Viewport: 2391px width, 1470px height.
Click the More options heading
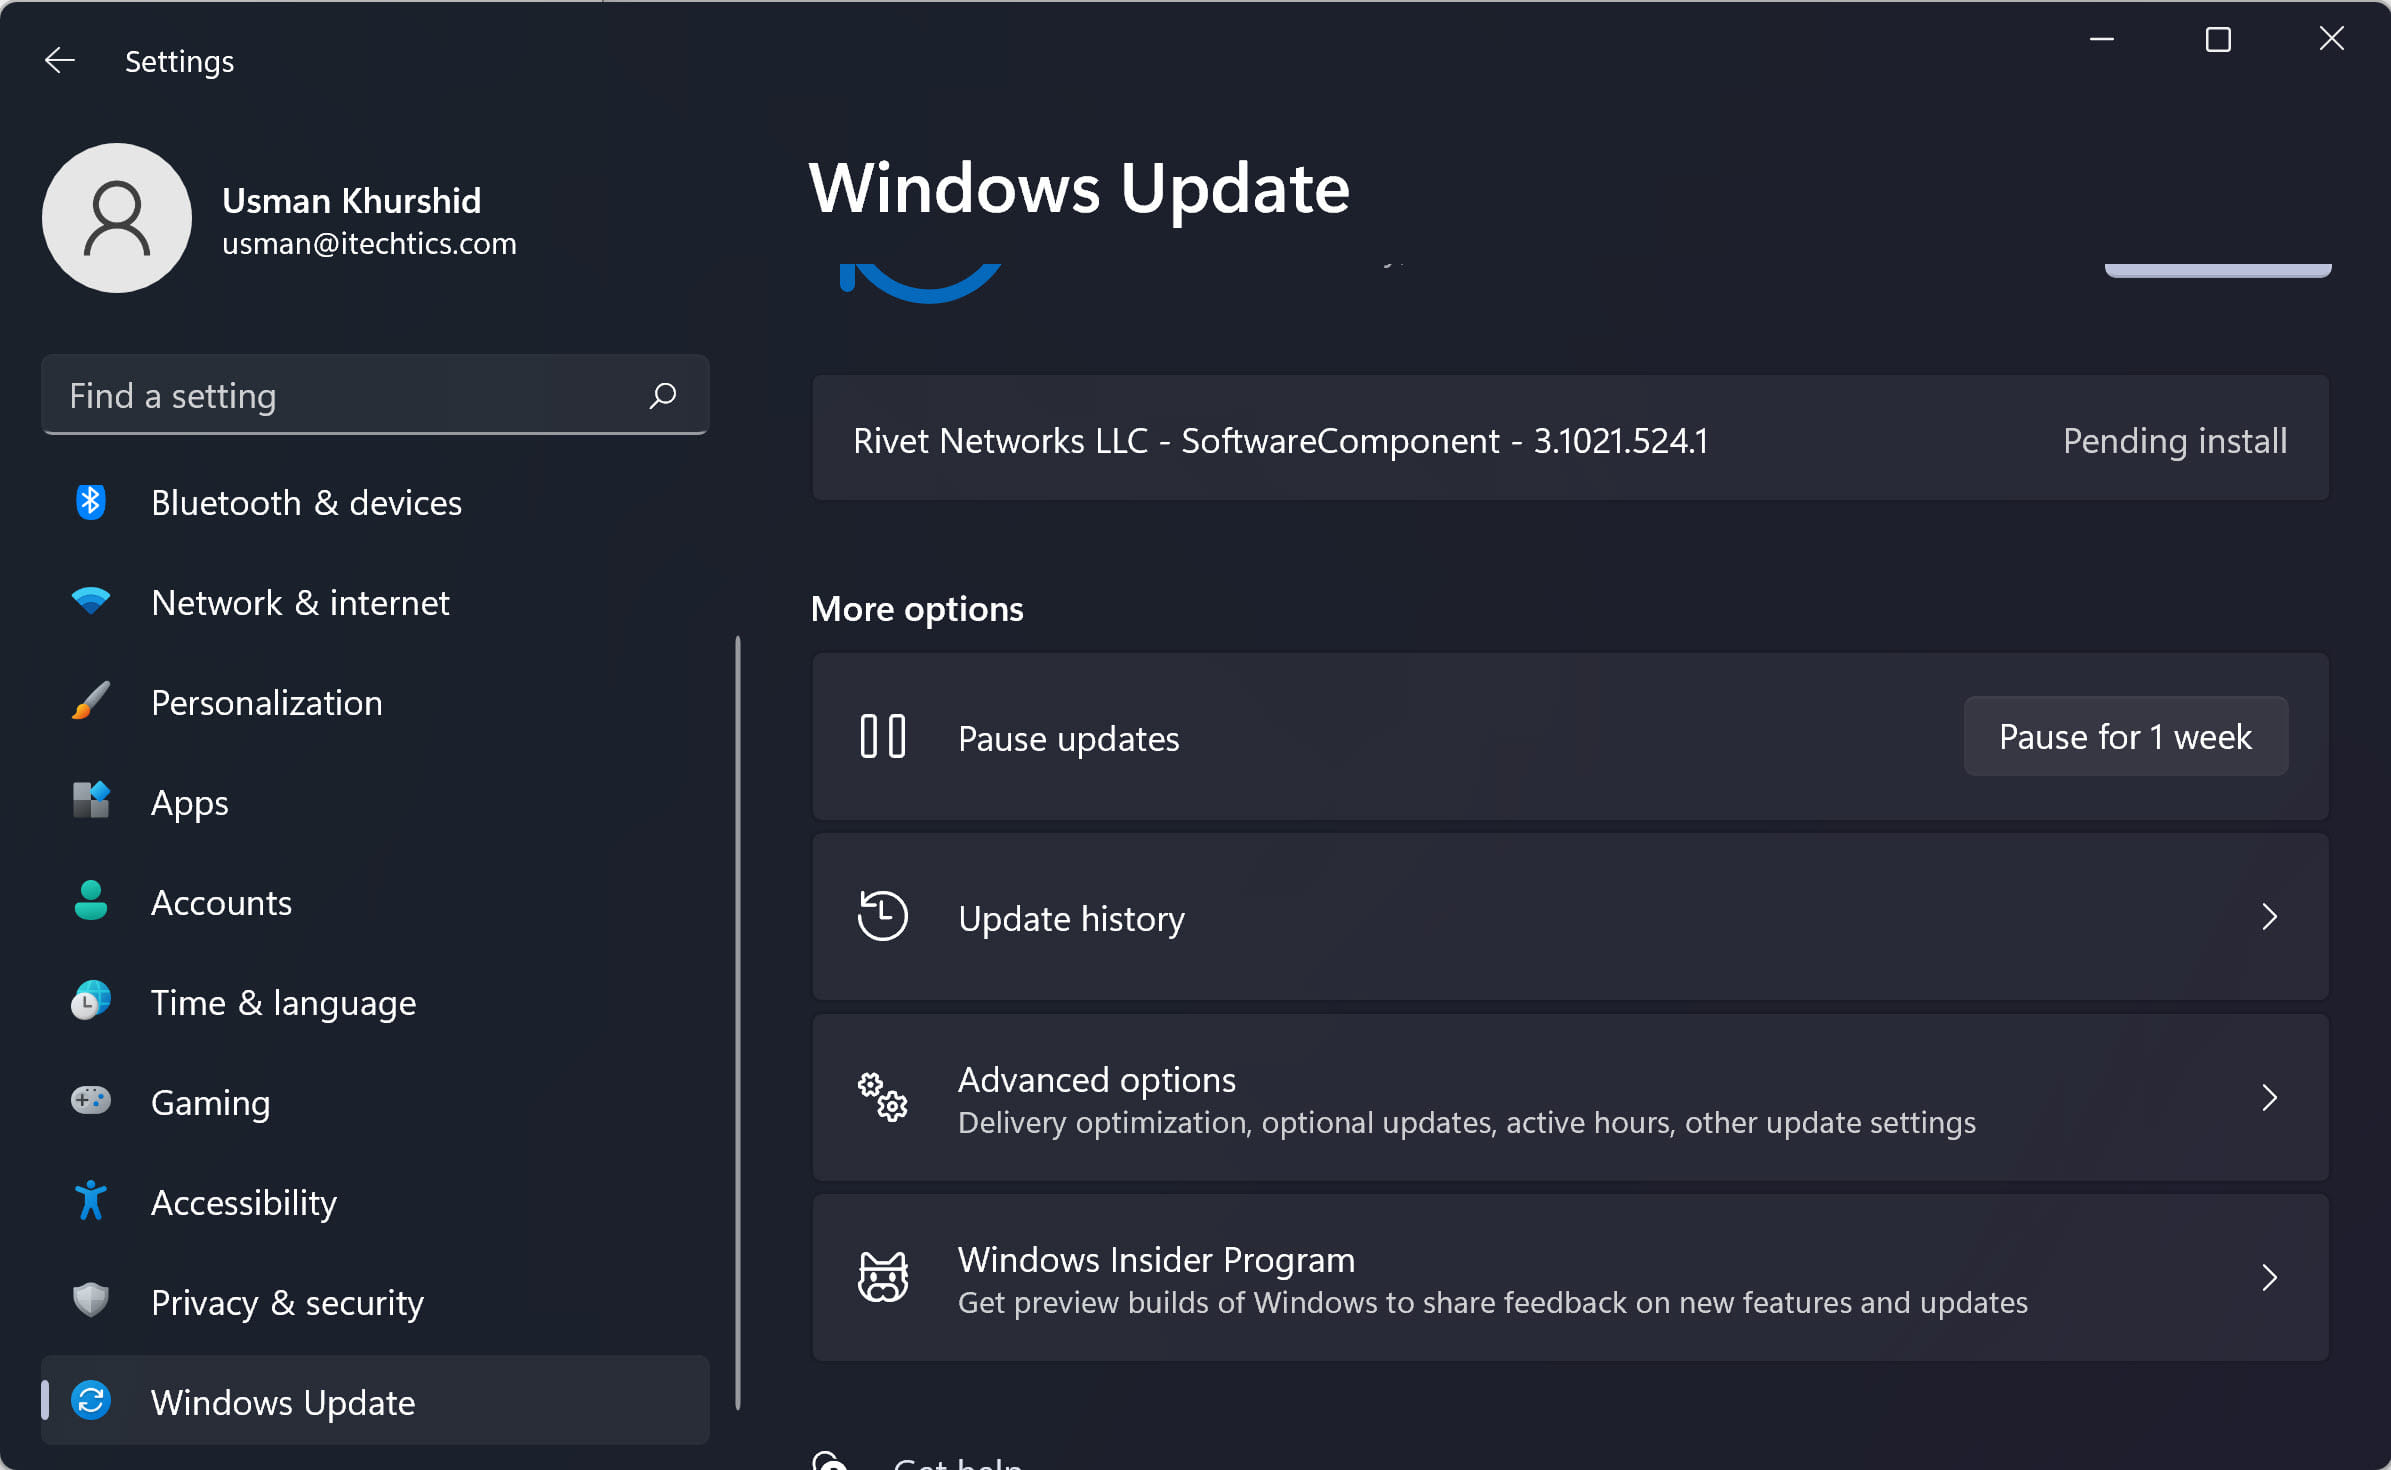[x=917, y=608]
